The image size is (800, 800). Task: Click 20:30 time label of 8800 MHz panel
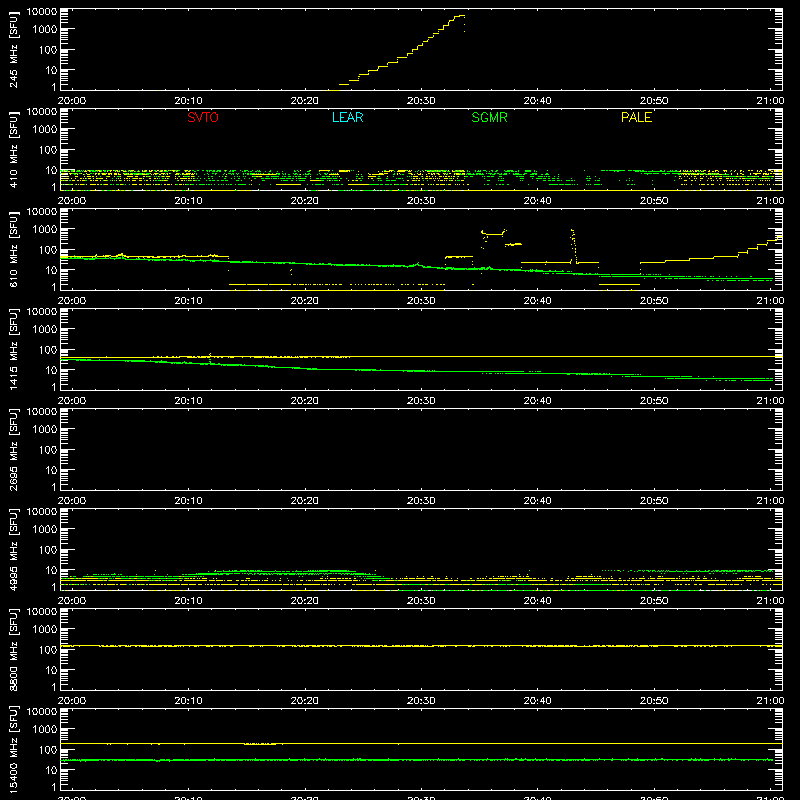(421, 701)
